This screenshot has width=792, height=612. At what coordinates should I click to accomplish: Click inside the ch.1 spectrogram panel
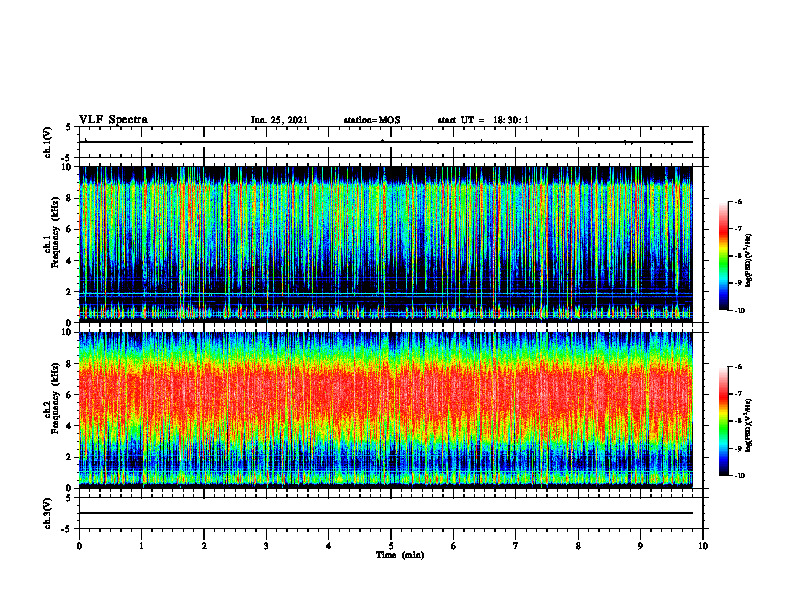click(386, 244)
